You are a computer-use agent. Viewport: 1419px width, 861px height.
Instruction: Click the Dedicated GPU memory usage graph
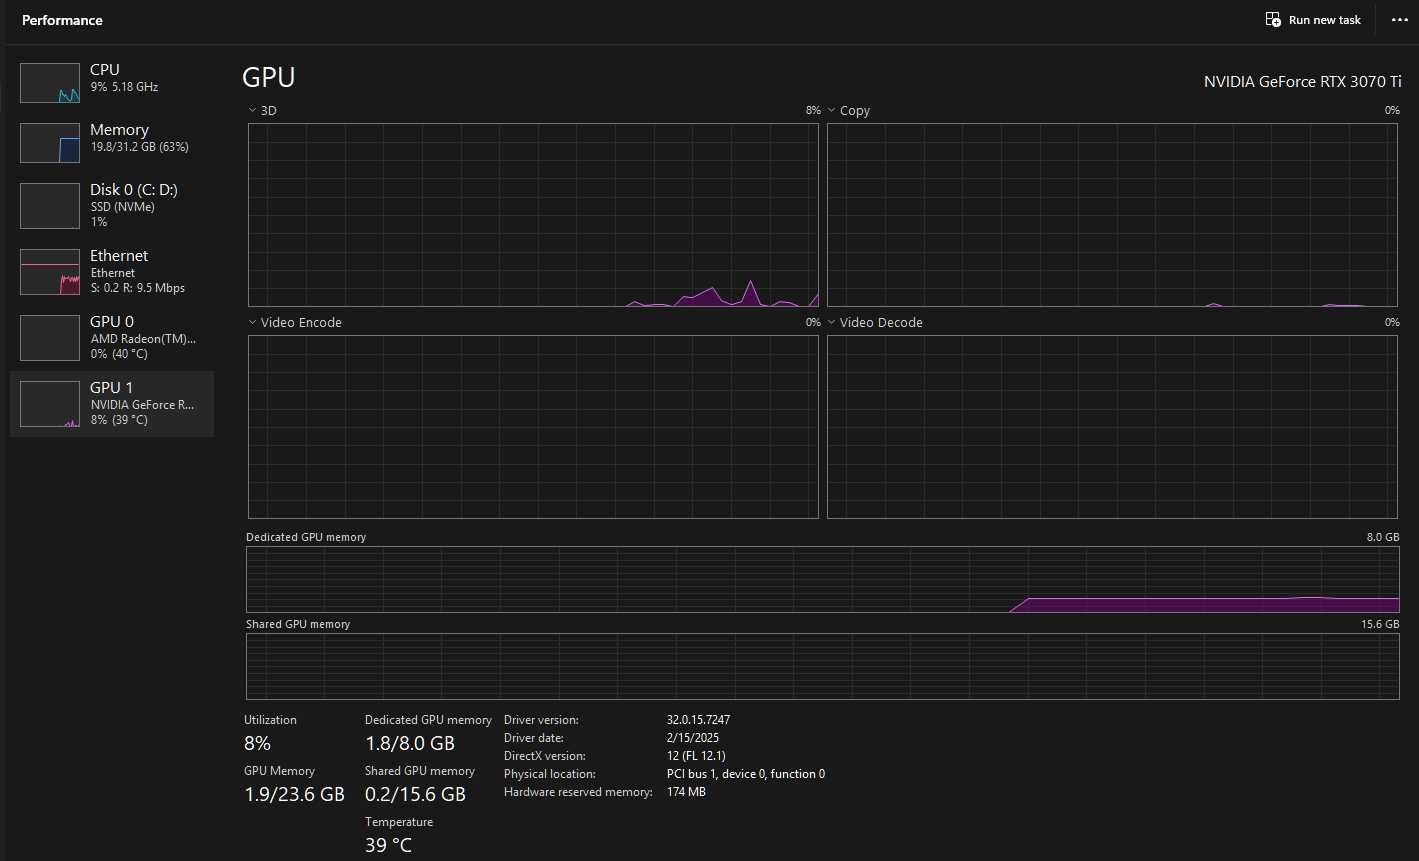click(x=823, y=579)
